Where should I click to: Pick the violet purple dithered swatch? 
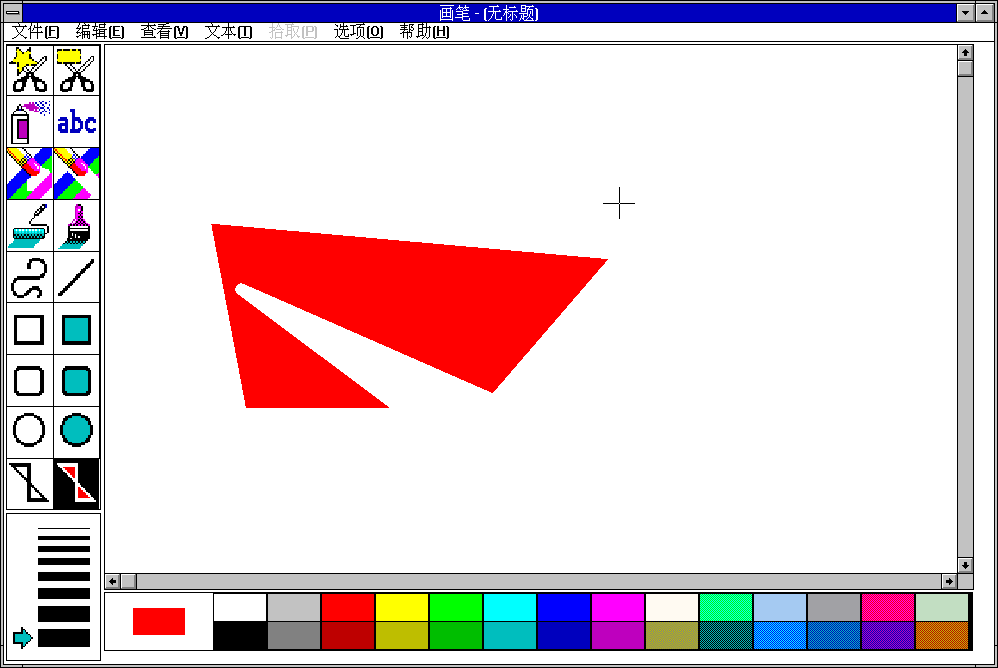coord(888,636)
